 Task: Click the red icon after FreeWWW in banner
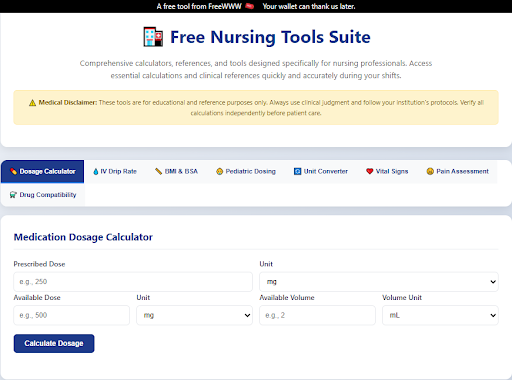point(250,6)
